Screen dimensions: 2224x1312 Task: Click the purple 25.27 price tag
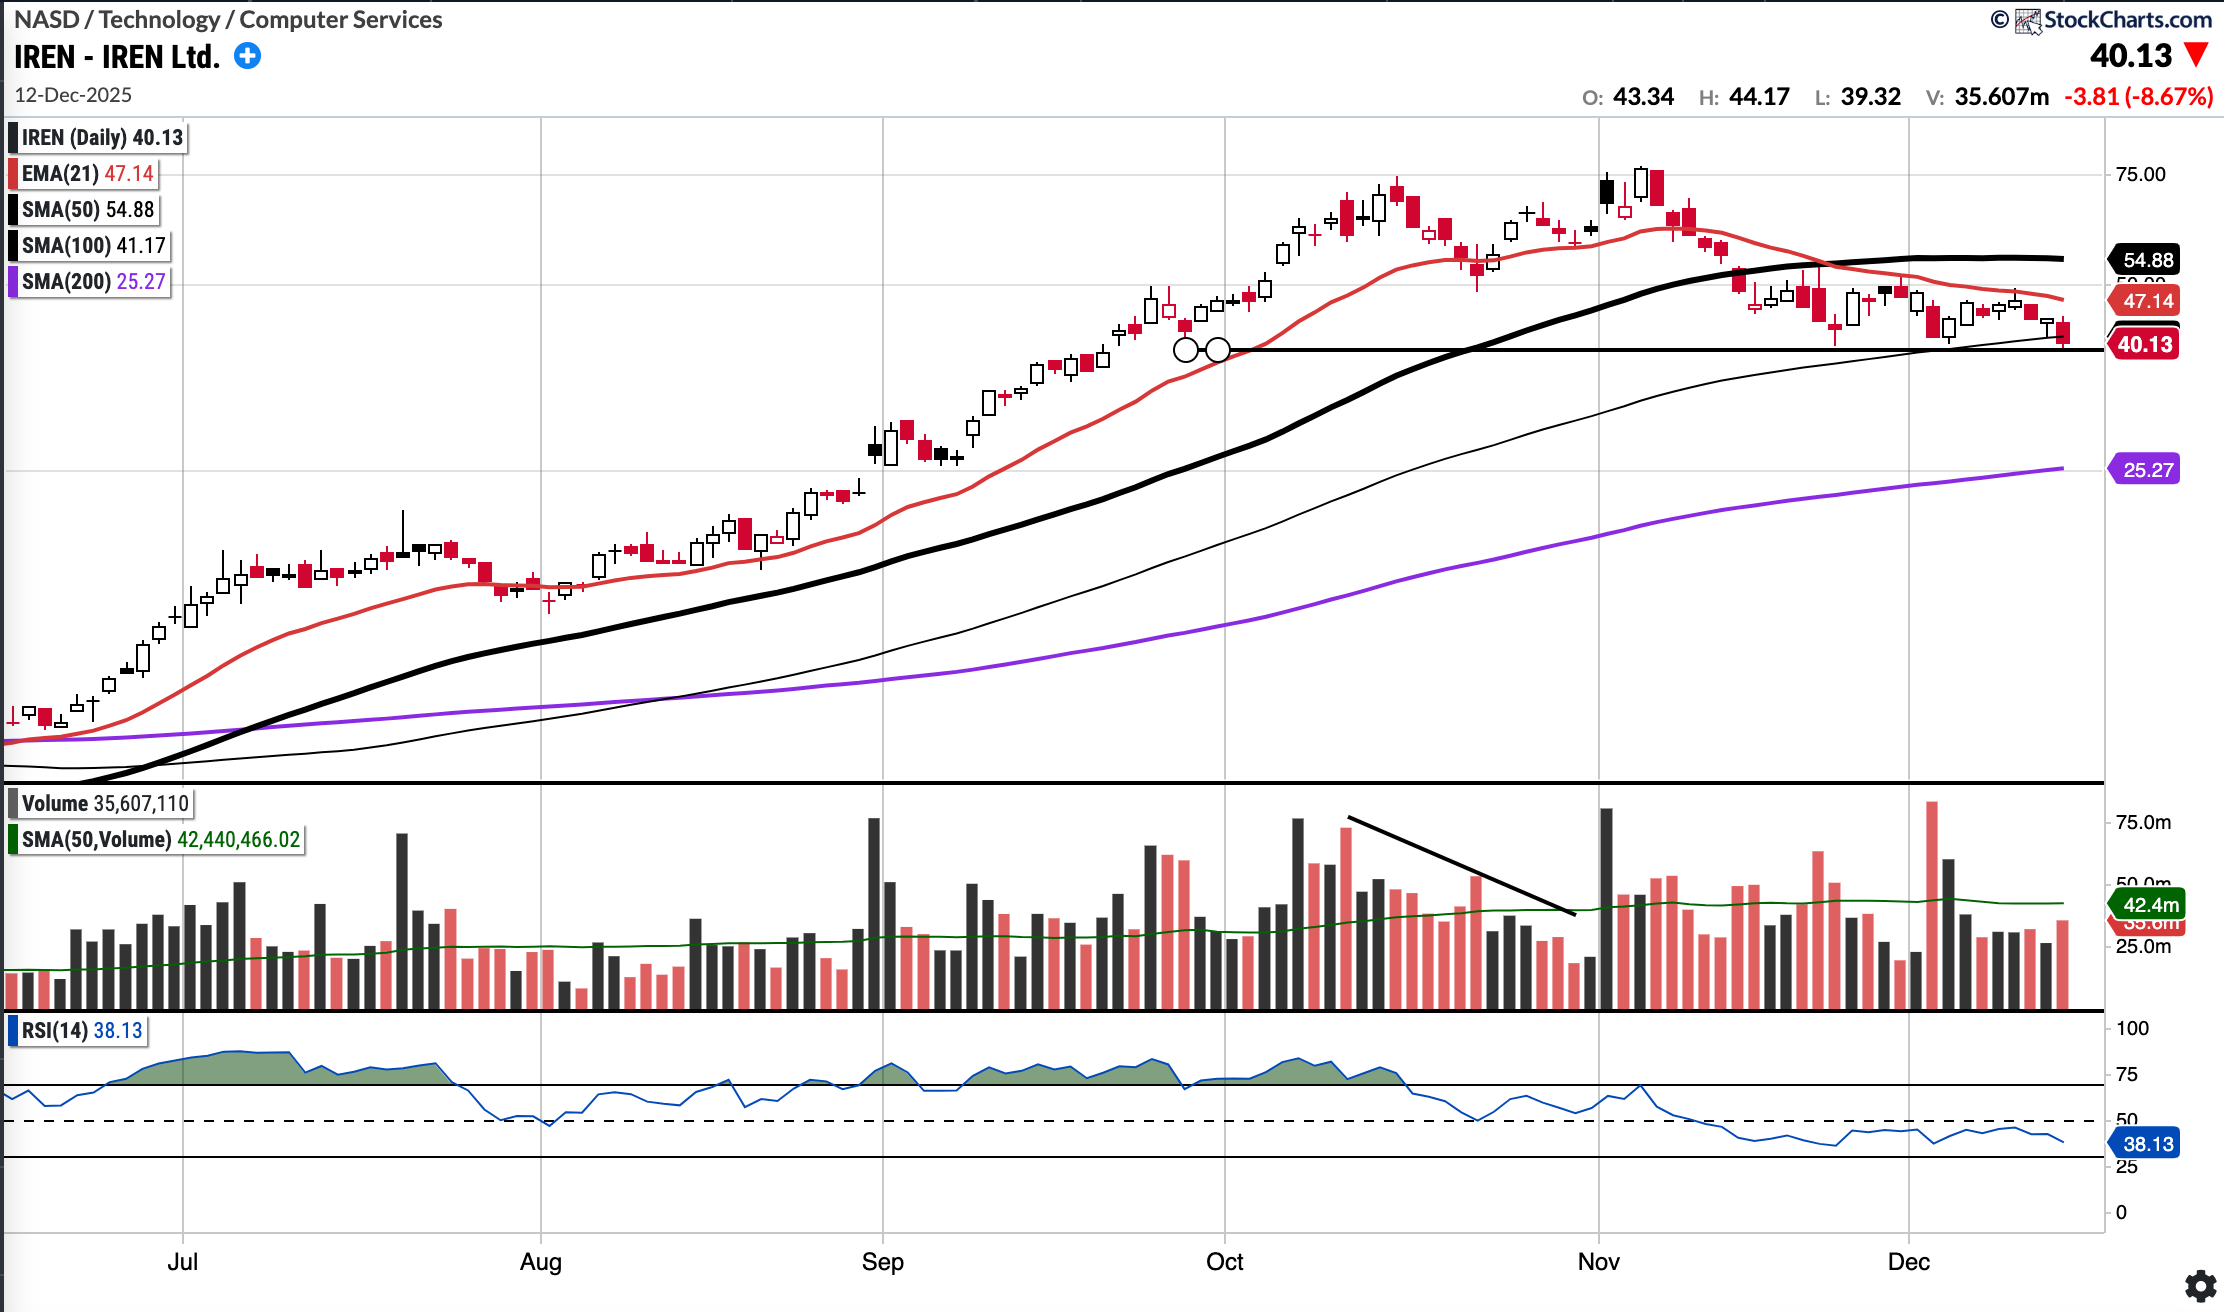pos(2147,469)
